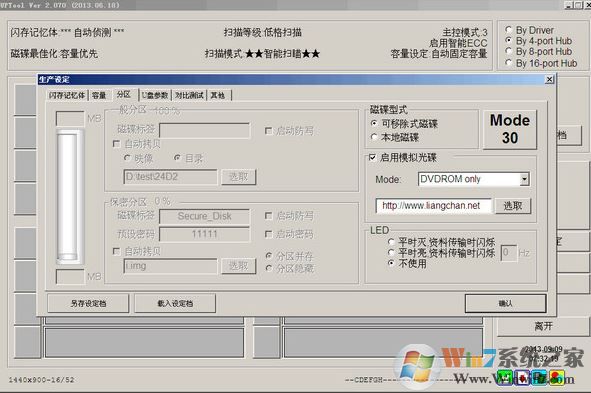
Task: Click the cyan status icon at bottom right
Action: (539, 378)
